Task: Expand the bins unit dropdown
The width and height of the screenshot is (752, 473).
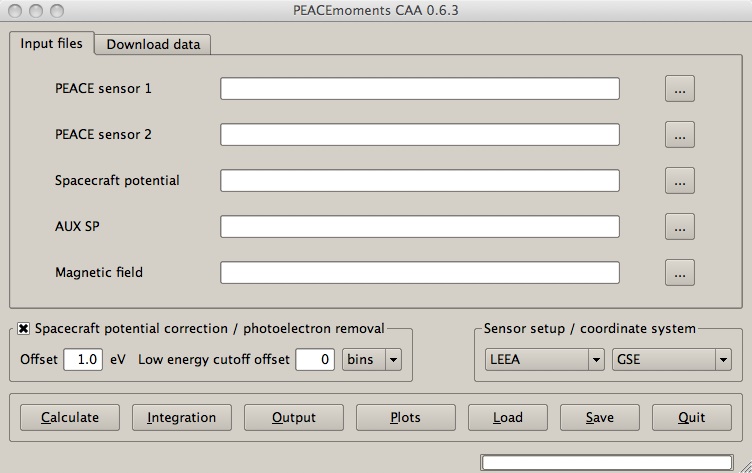Action: pyautogui.click(x=372, y=359)
